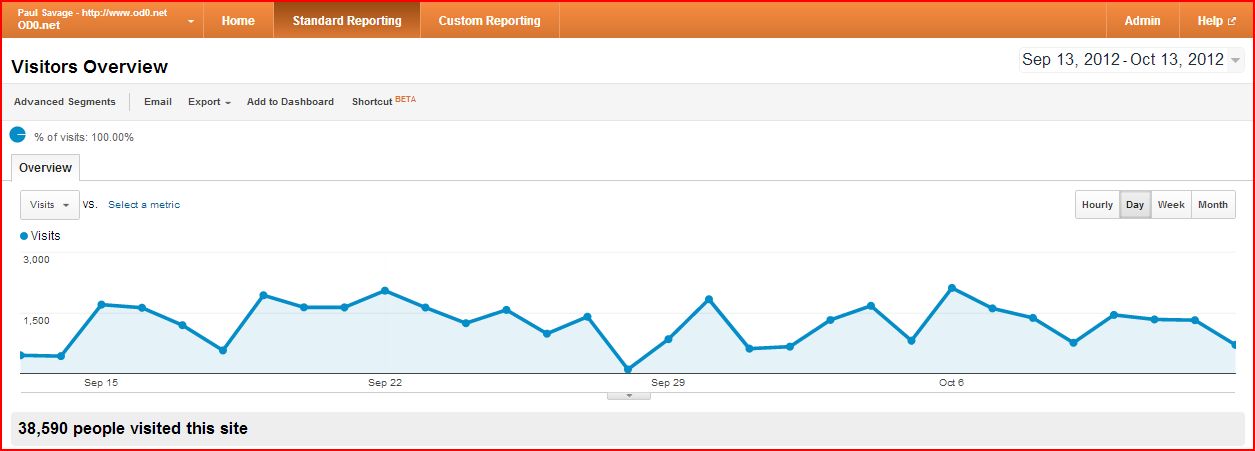Screen dimensions: 1255x451
Task: Add the report to Dashboard
Action: tap(290, 102)
